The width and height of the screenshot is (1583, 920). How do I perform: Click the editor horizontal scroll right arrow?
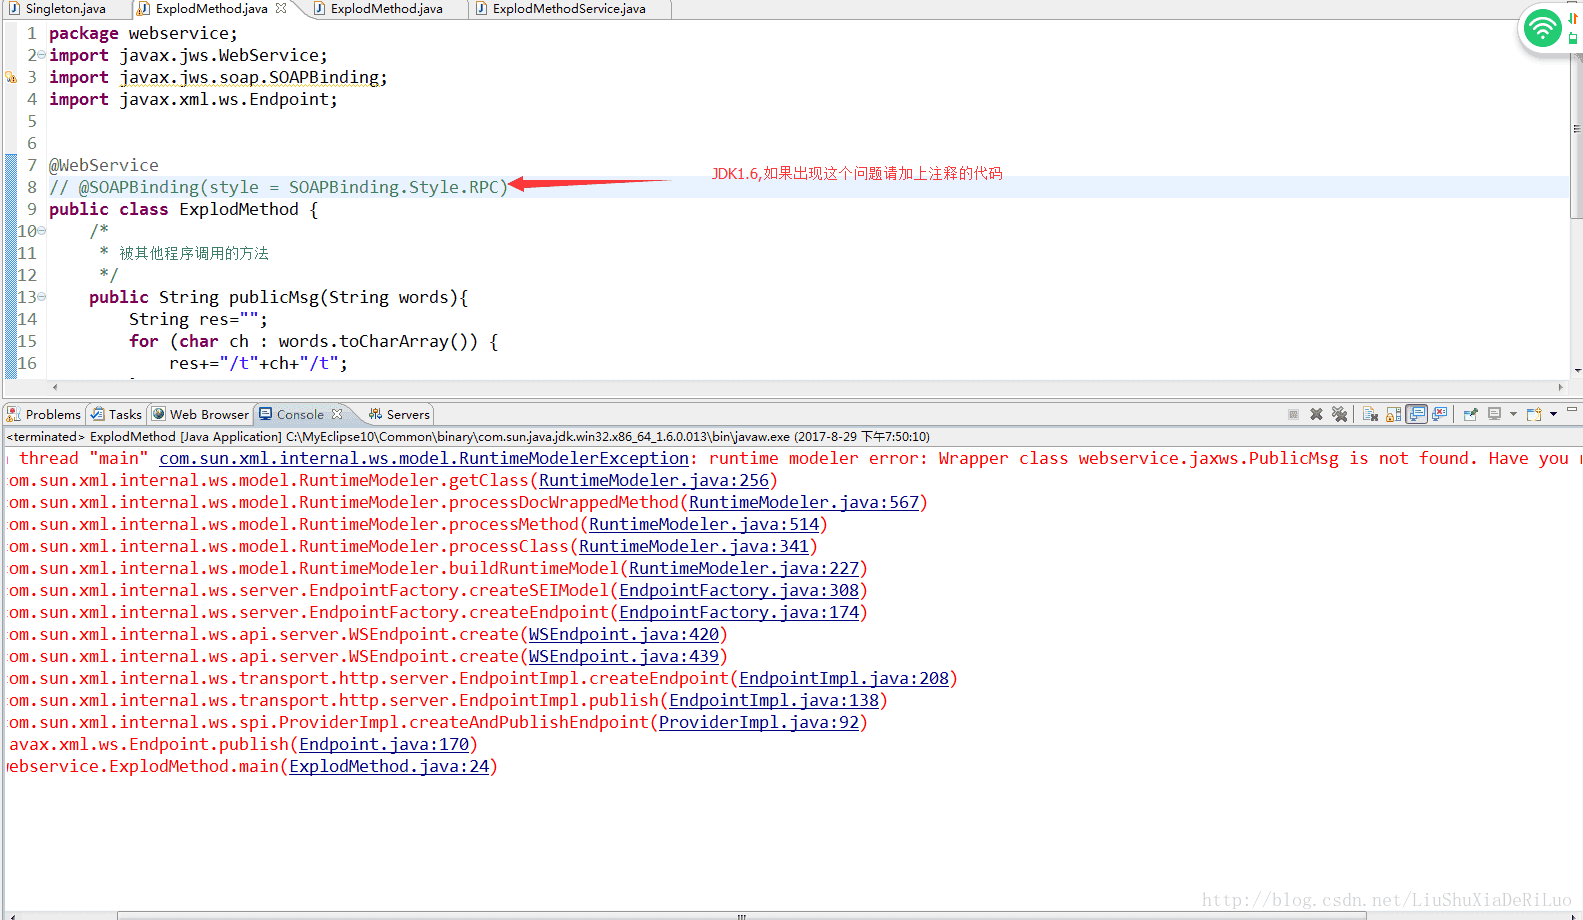point(1560,387)
